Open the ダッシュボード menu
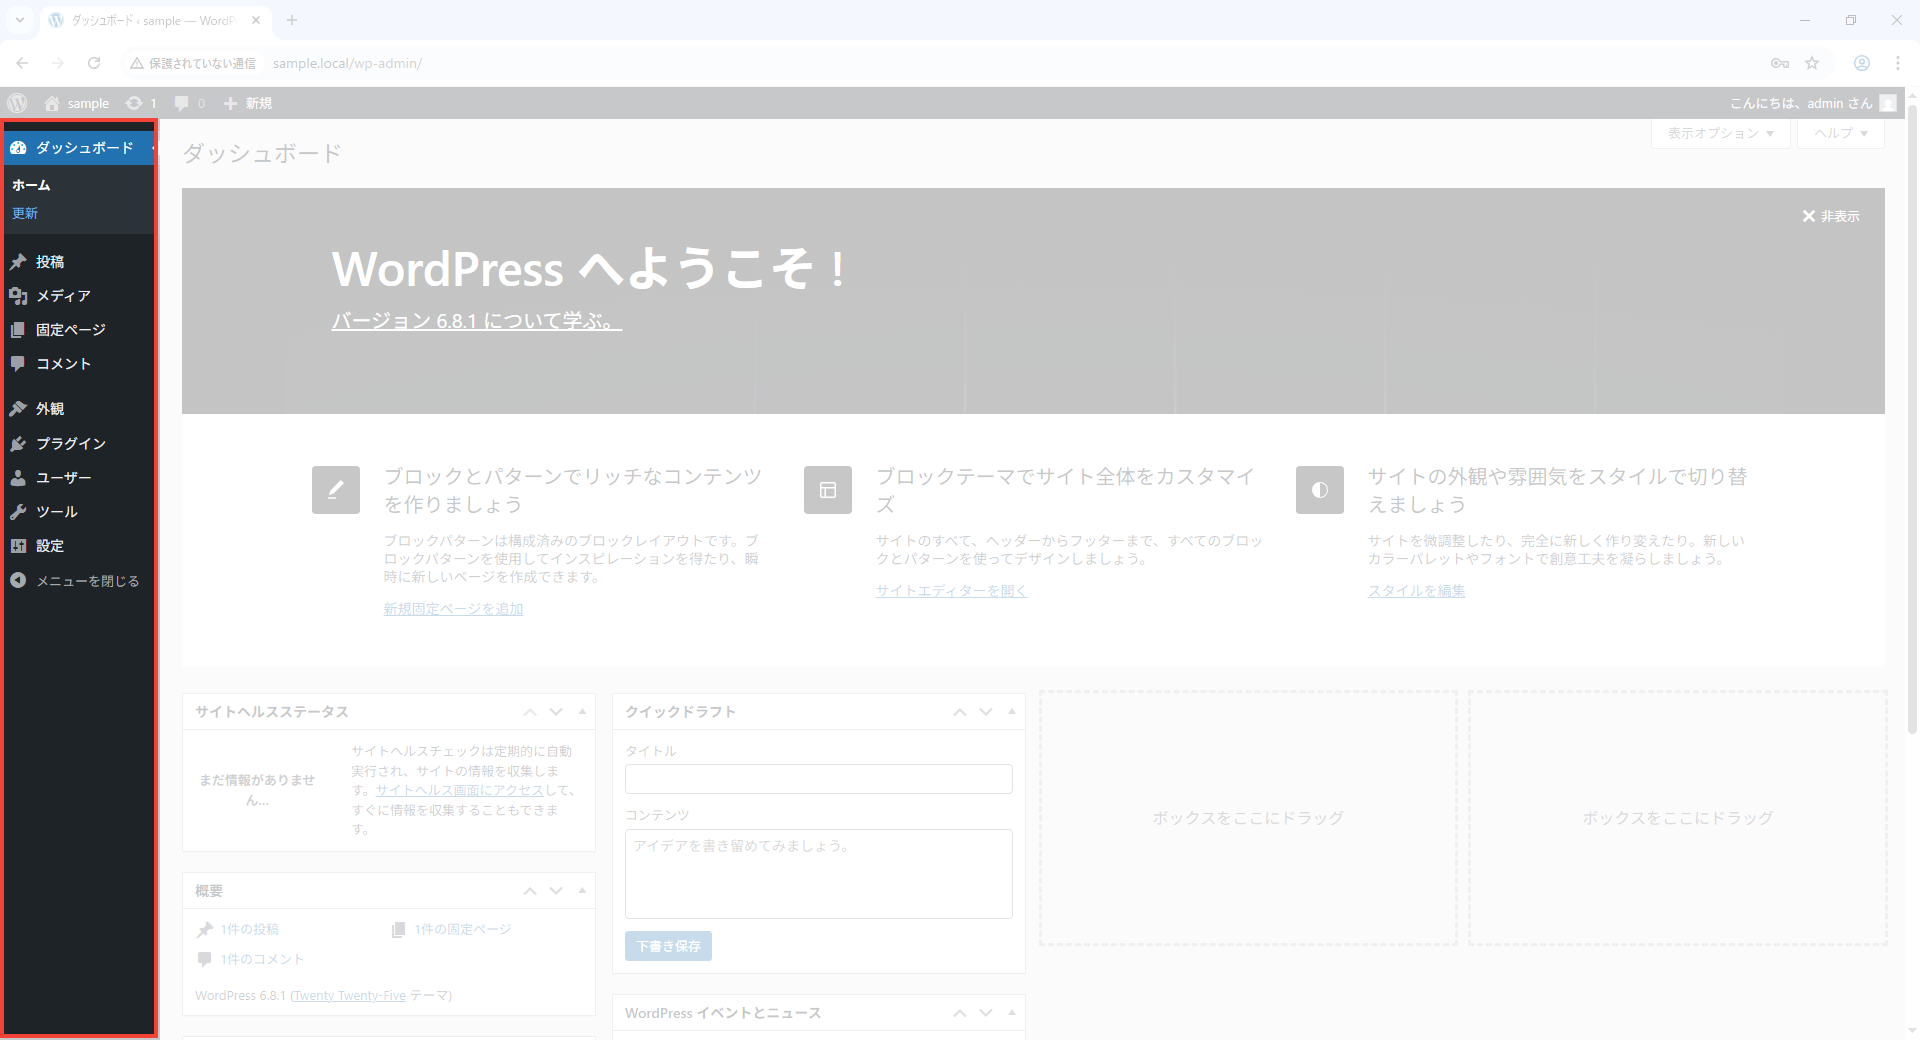Viewport: 1920px width, 1040px height. [x=79, y=148]
